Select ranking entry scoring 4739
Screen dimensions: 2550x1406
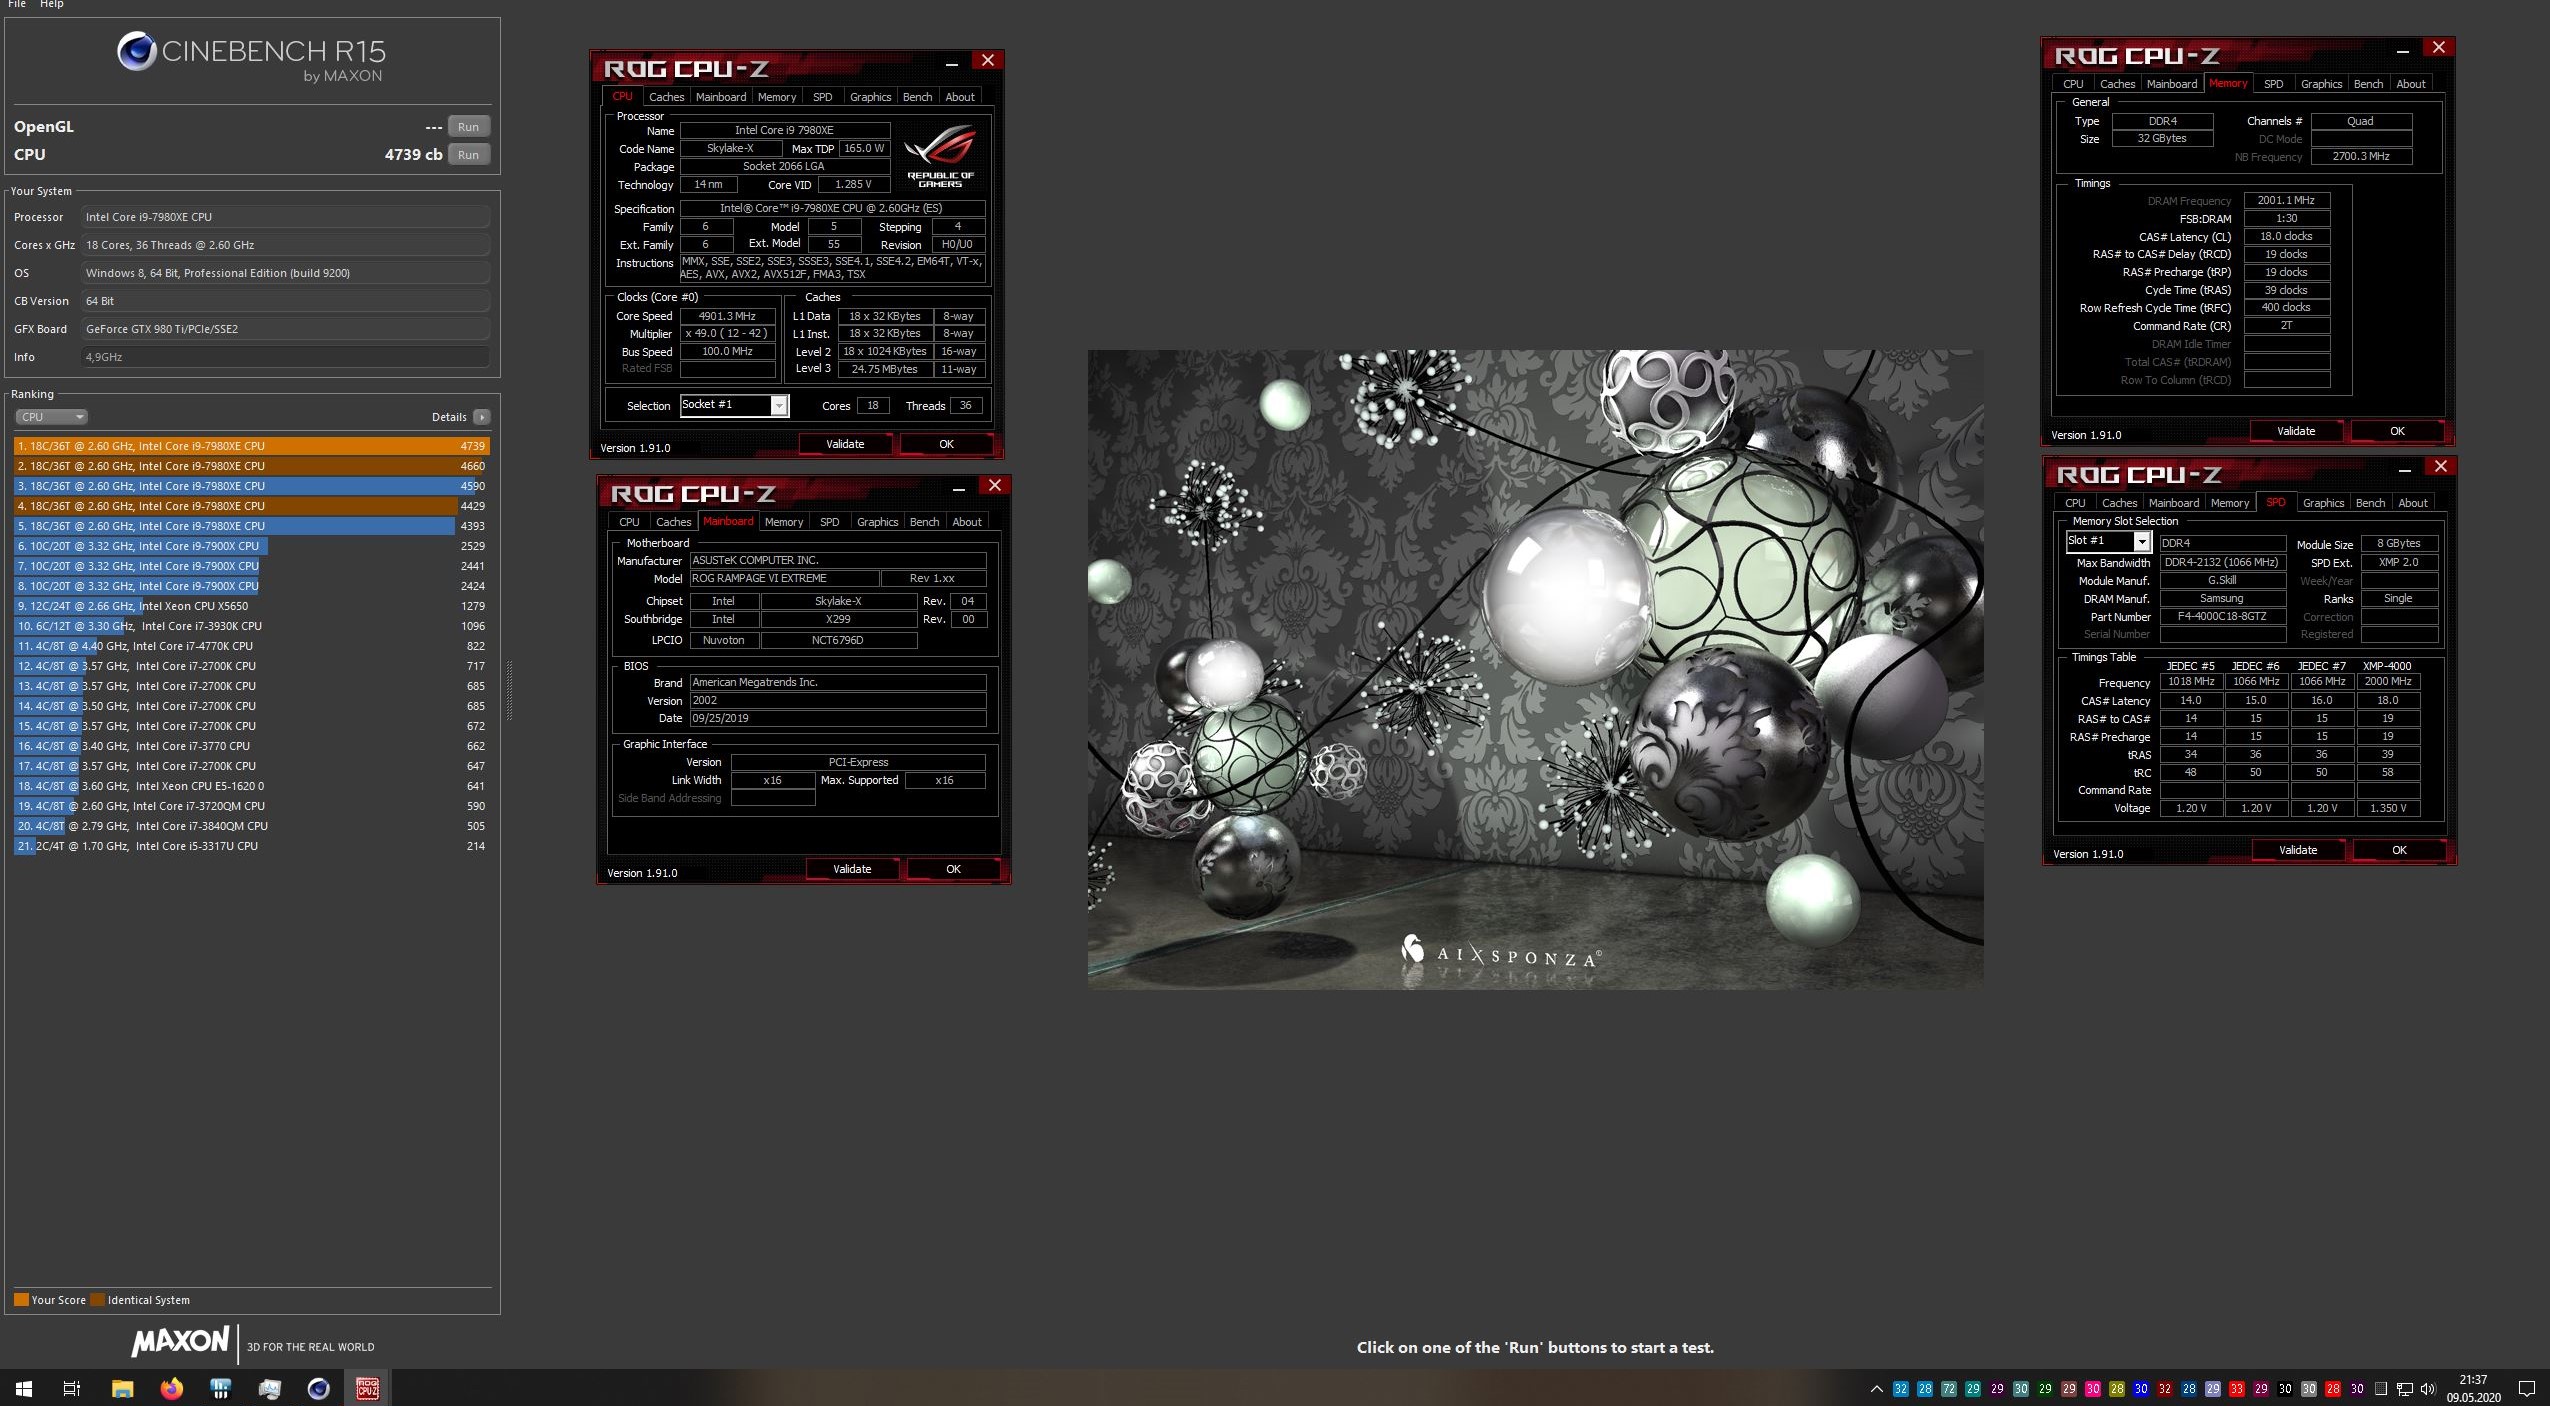point(252,446)
